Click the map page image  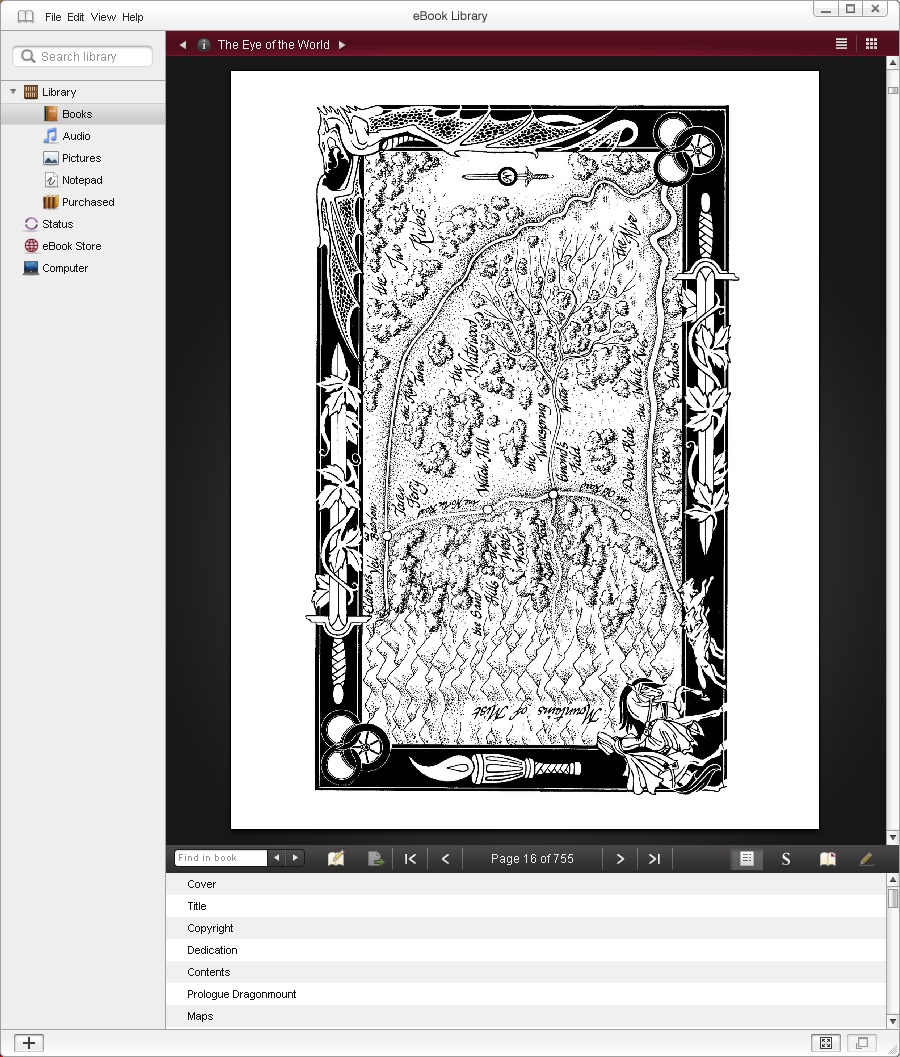point(524,450)
